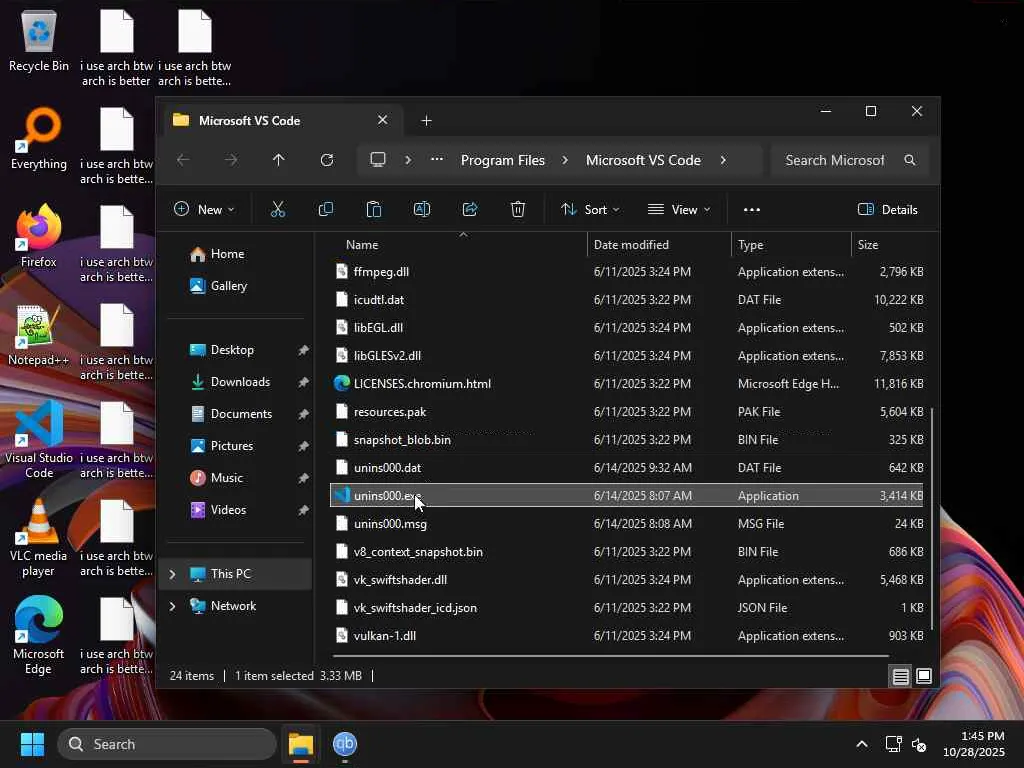Click the Delete trash icon
The image size is (1024, 768).
pos(518,210)
